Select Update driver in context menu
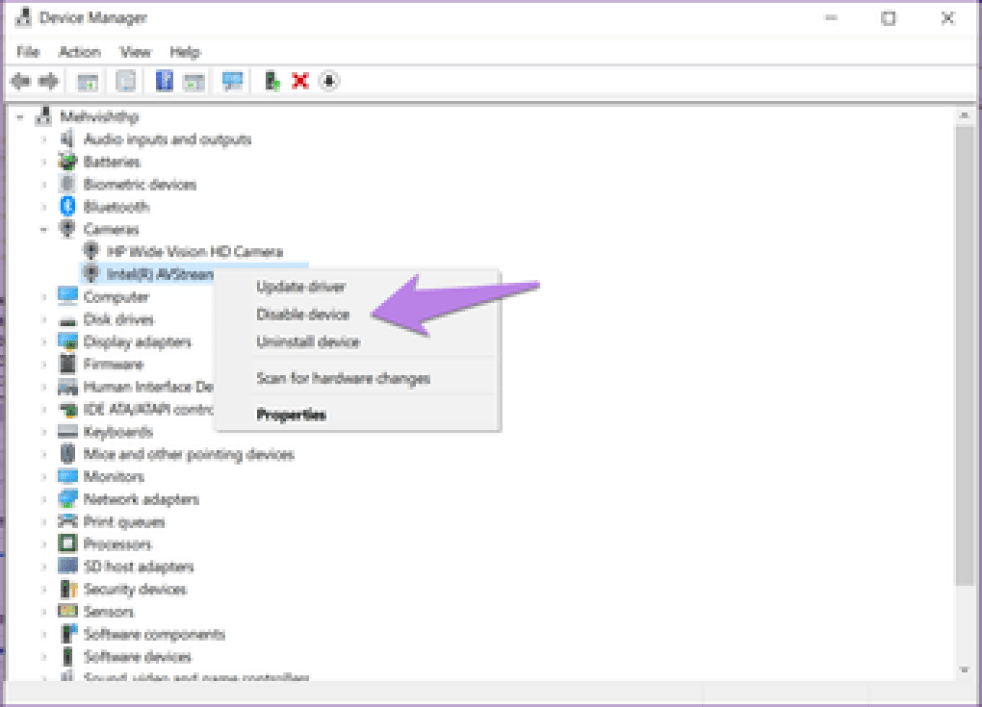 coord(301,287)
